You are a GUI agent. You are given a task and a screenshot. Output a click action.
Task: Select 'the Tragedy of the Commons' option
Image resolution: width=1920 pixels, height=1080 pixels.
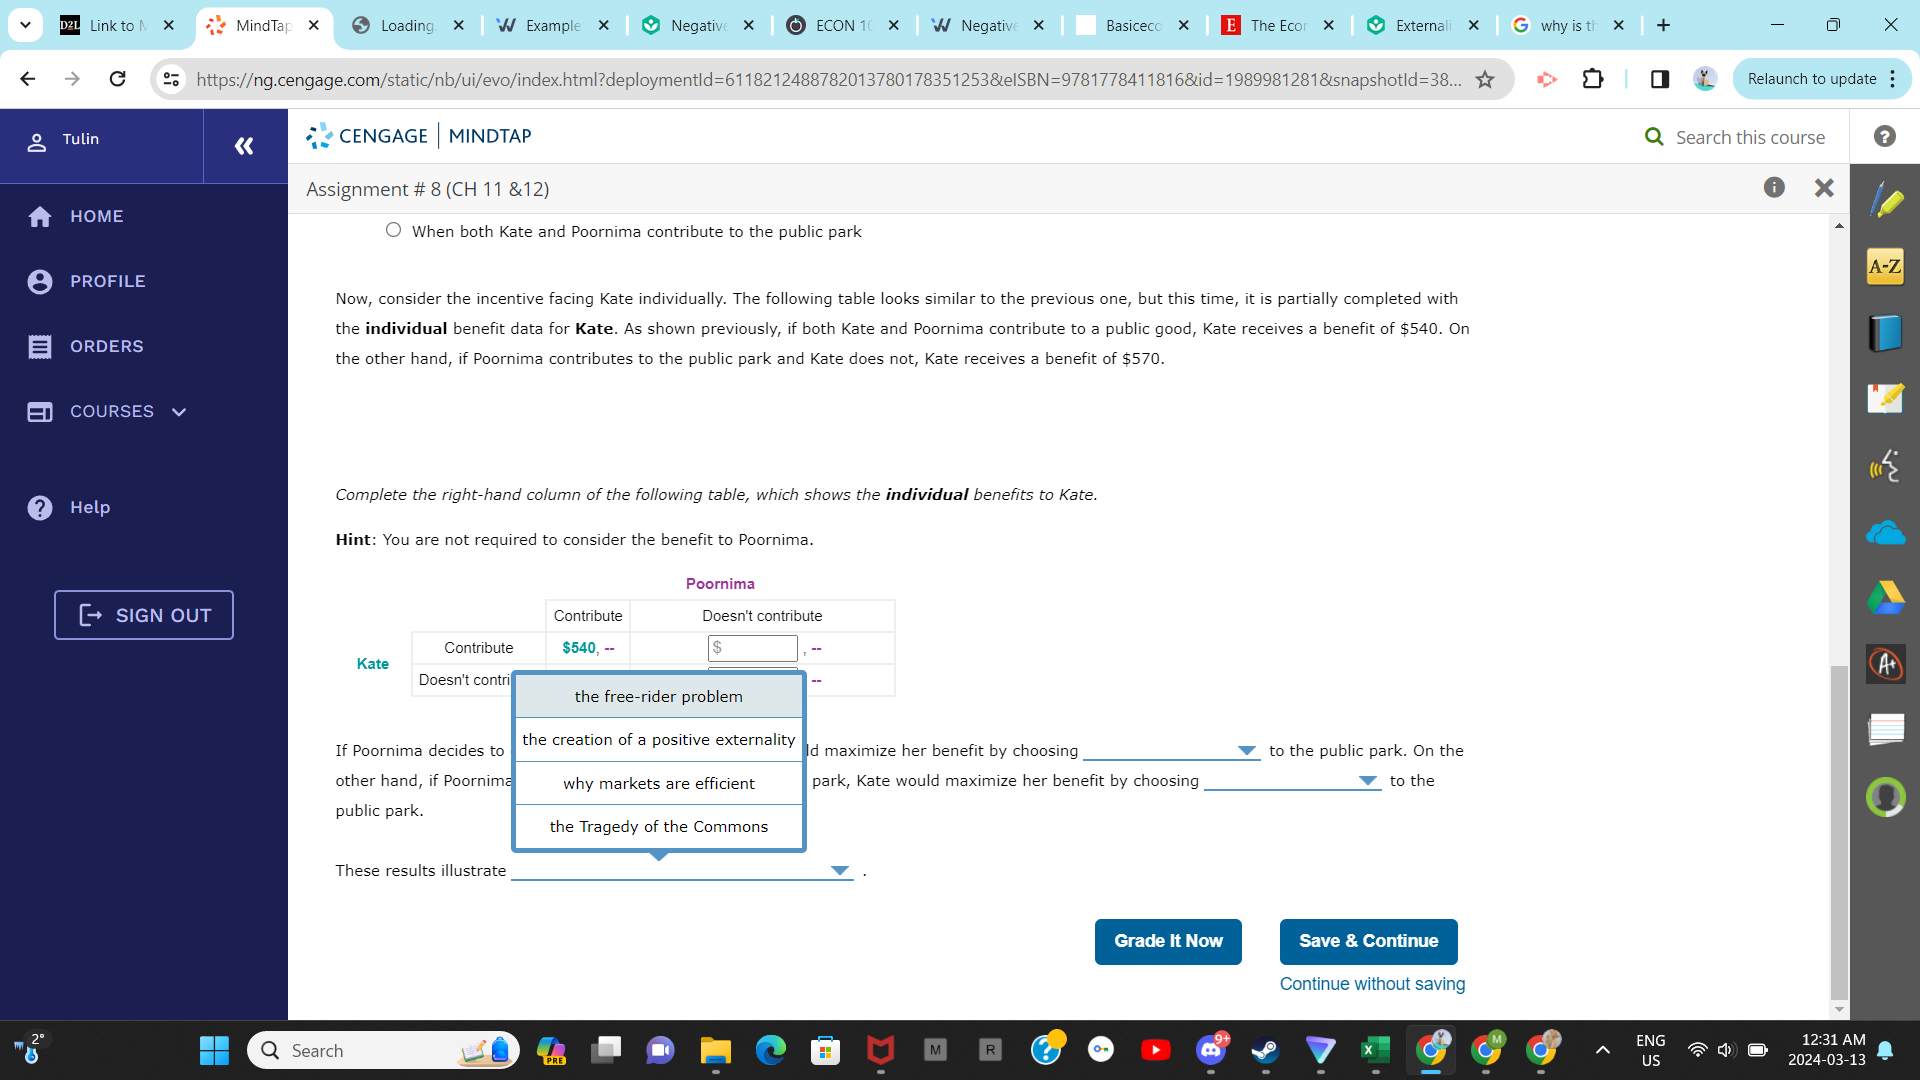point(658,826)
